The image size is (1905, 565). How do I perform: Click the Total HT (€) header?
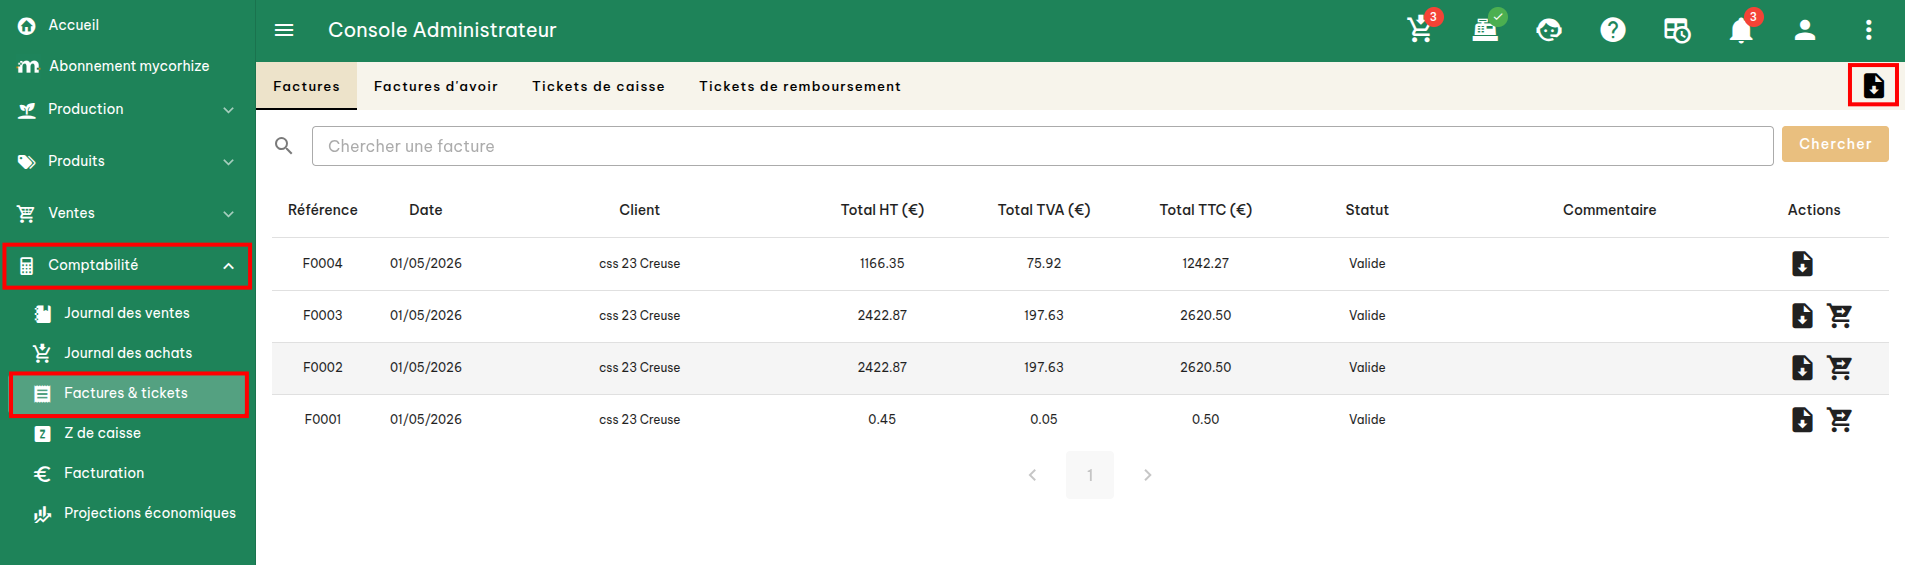tap(882, 210)
